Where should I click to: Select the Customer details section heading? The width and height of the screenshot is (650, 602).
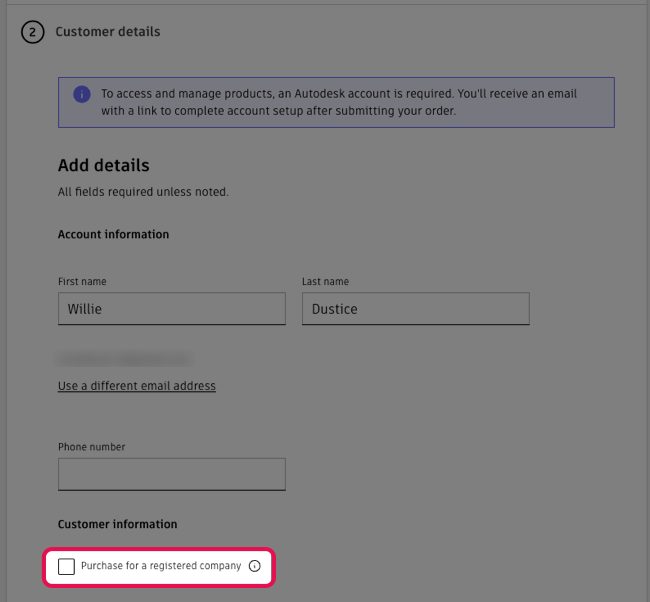108,32
